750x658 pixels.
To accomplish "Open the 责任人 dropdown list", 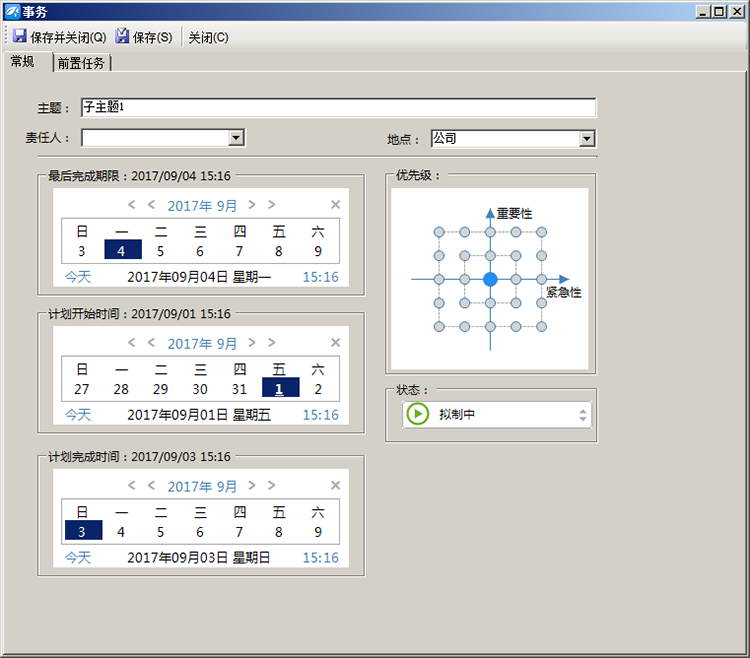I will 236,138.
